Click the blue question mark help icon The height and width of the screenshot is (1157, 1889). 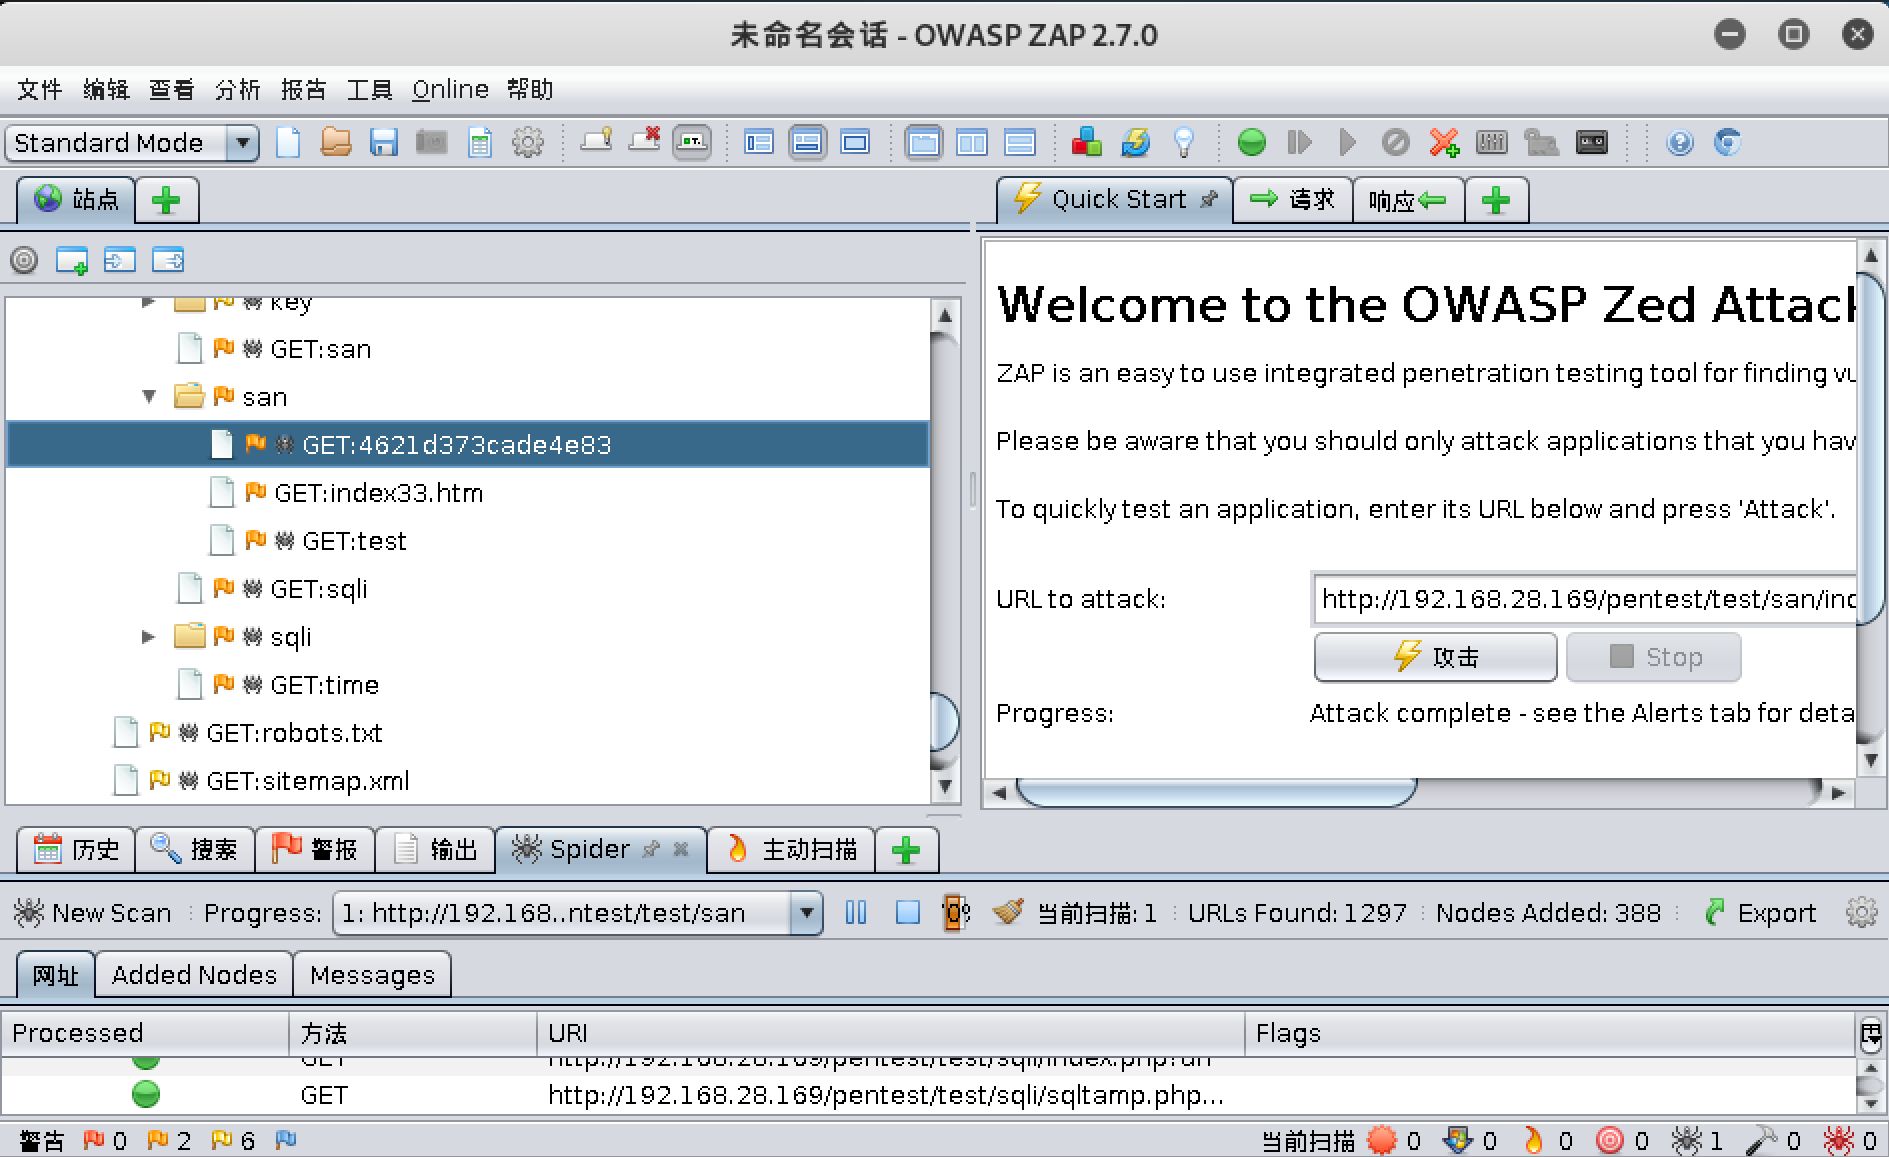(1680, 142)
